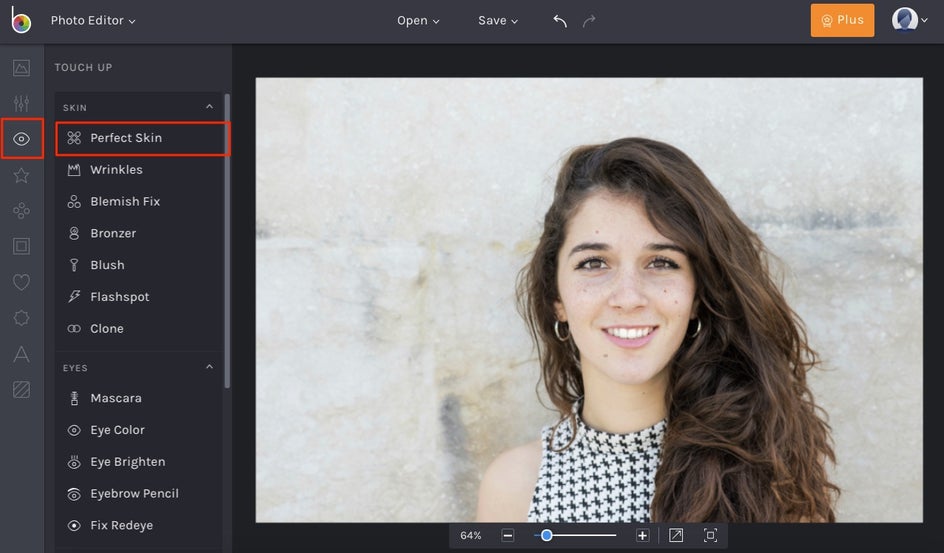Open the Overlays sidebar icon
This screenshot has height=553, width=944.
coord(21,318)
